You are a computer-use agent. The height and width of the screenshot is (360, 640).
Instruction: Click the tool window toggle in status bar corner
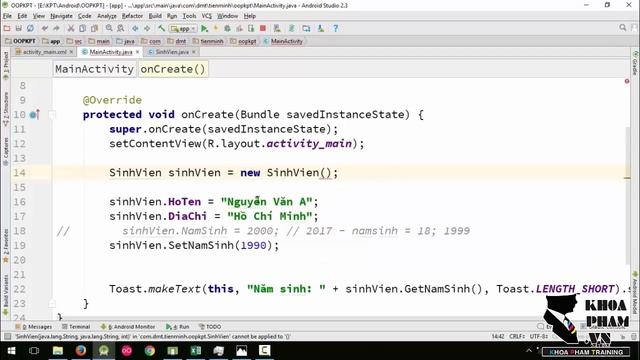7,337
